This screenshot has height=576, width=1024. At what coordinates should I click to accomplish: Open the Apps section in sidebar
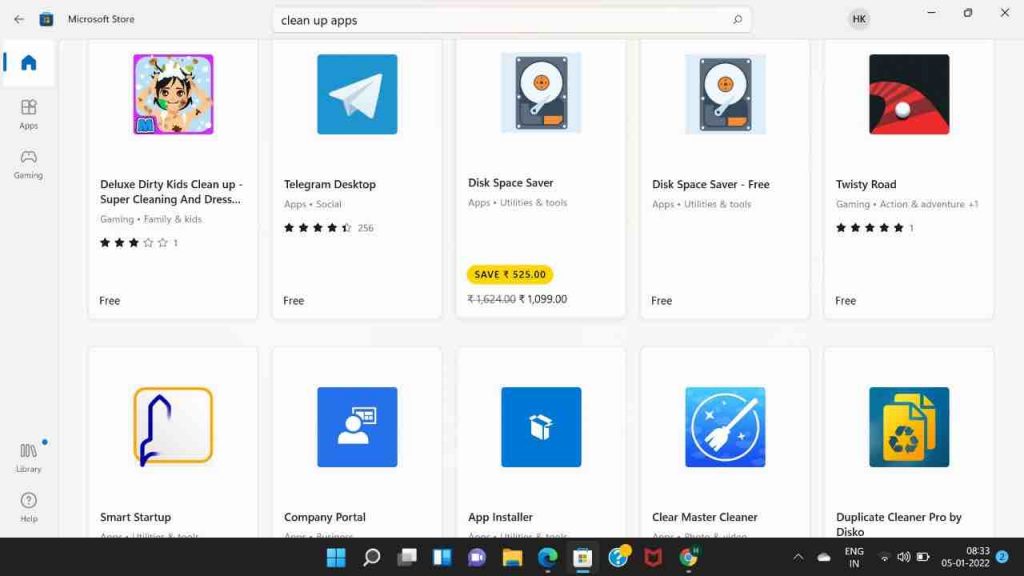28,114
